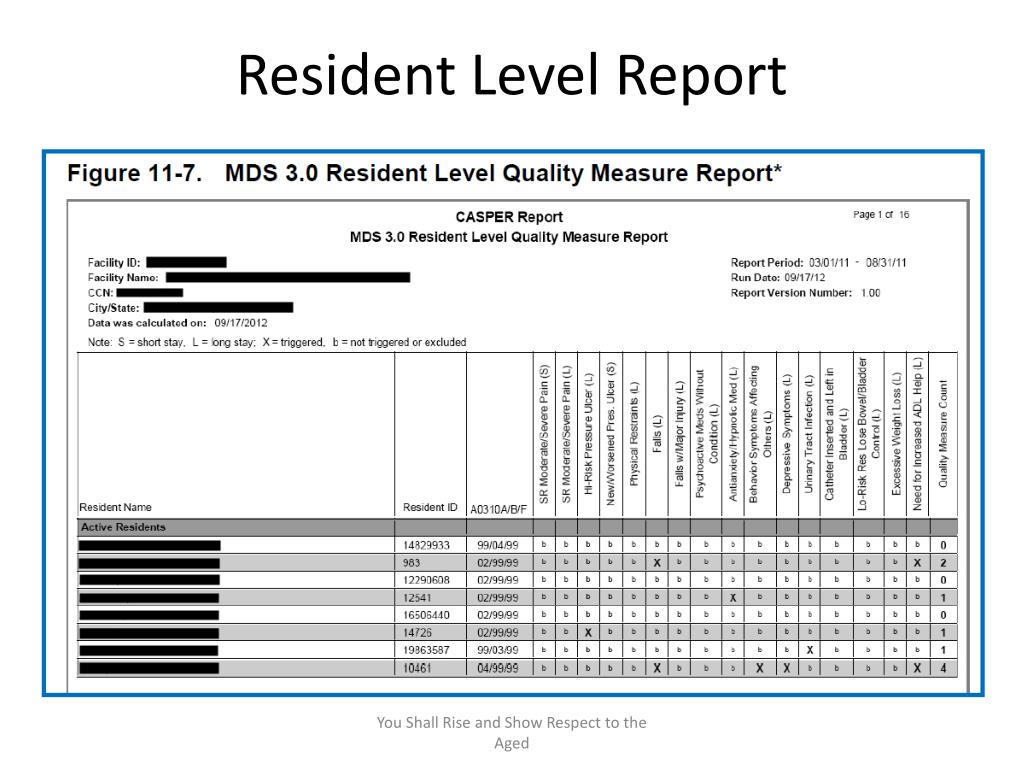Screen dimensions: 1024x768
Task: Select the 'Quality Measure Count' column header
Action: tap(943, 434)
